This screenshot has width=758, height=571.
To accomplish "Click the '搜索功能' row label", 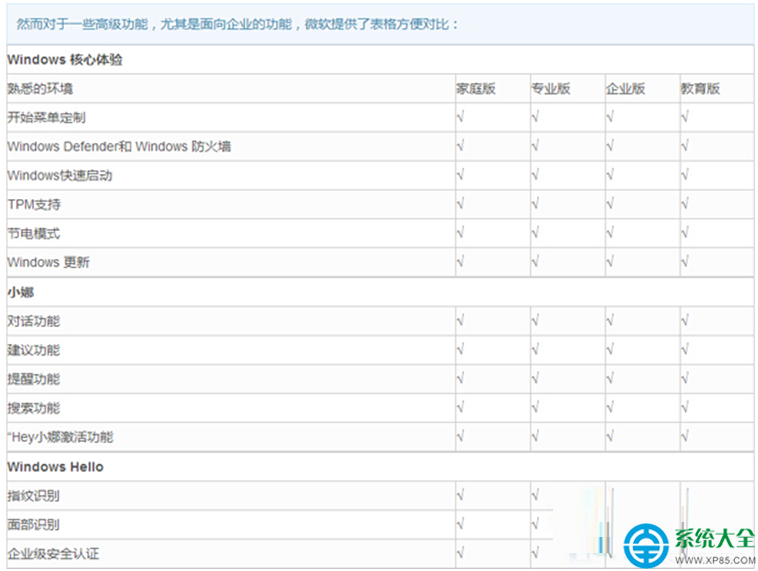I will (x=34, y=408).
